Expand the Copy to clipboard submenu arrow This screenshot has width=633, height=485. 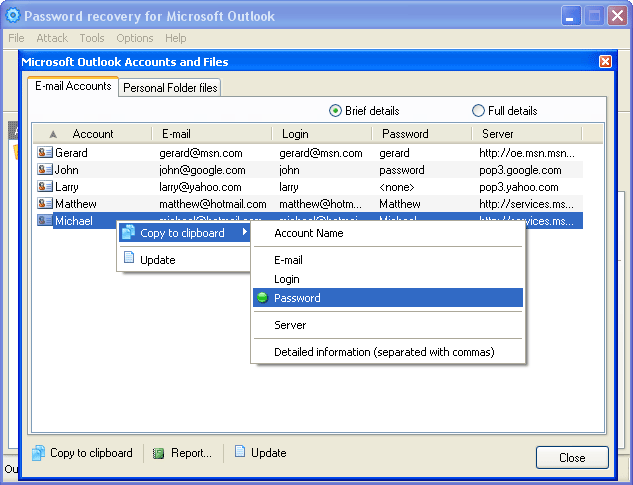245,232
